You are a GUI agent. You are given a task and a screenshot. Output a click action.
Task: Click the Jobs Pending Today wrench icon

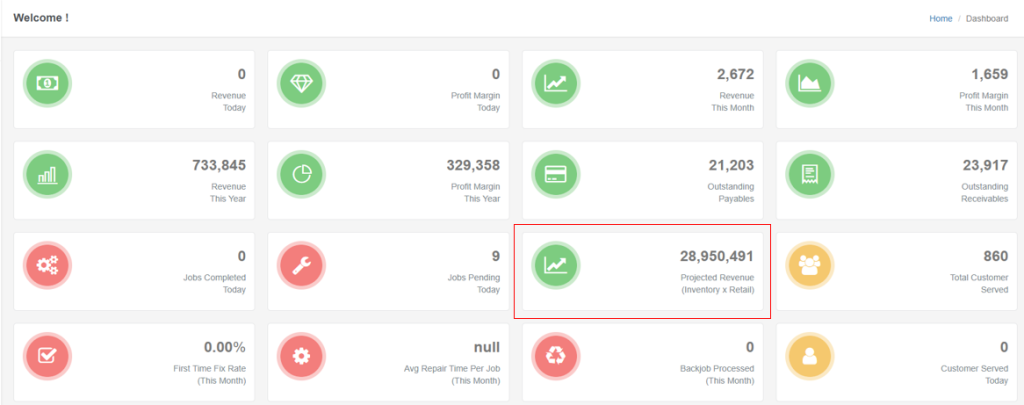pos(301,265)
